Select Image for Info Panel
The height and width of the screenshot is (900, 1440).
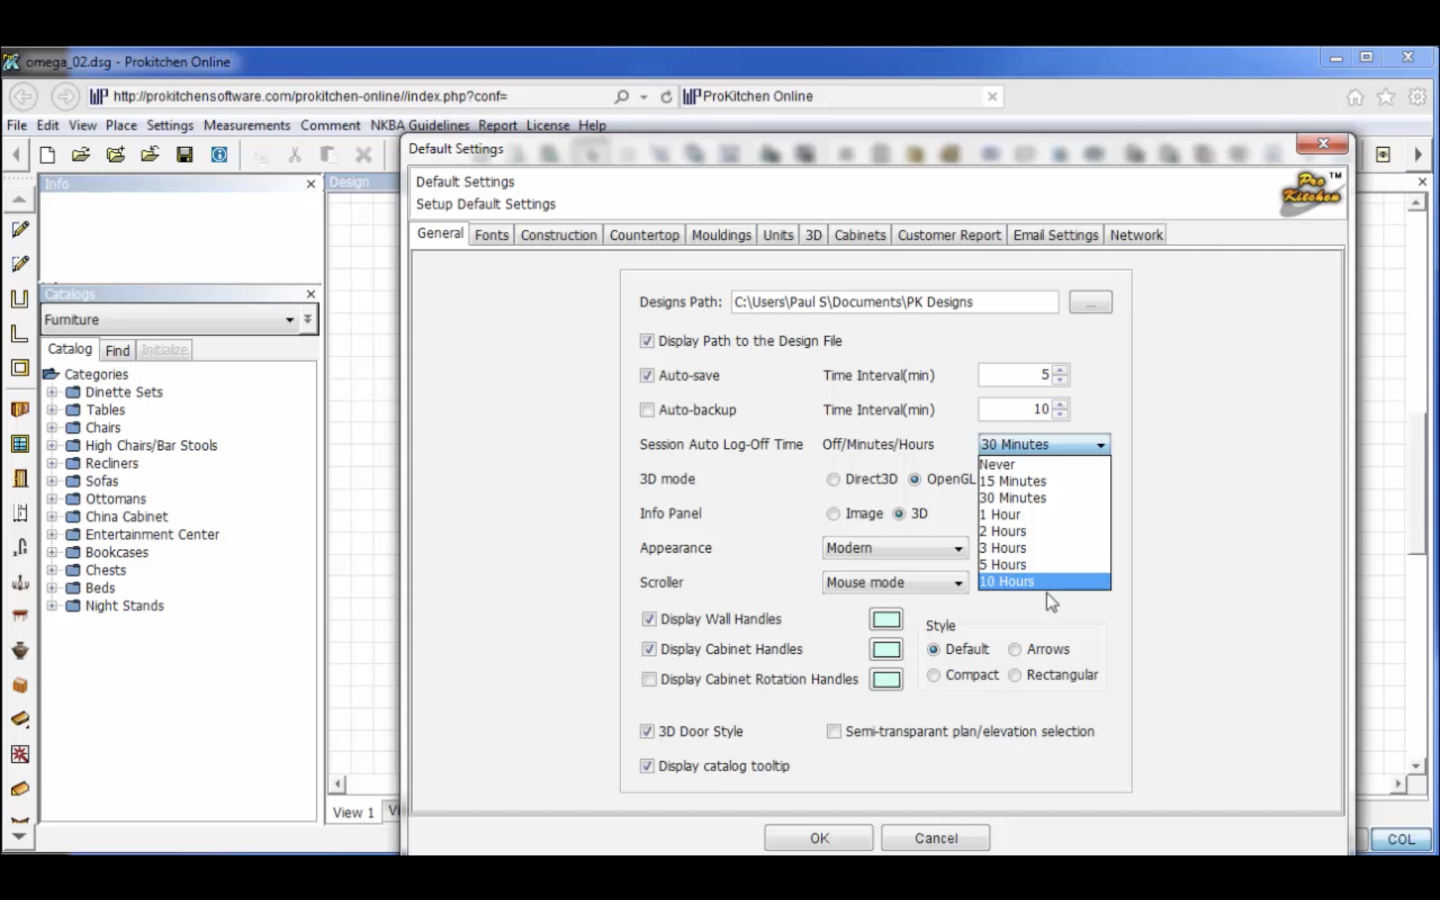click(x=833, y=514)
